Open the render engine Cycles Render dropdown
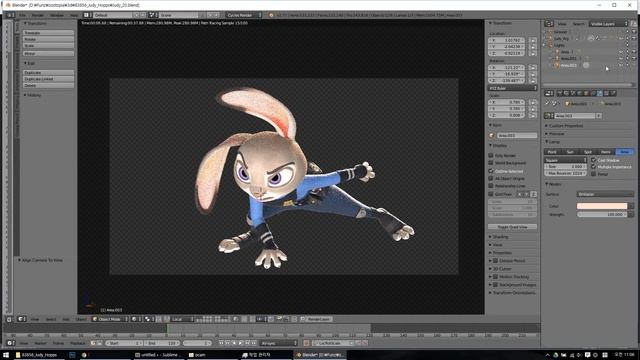 tap(243, 15)
